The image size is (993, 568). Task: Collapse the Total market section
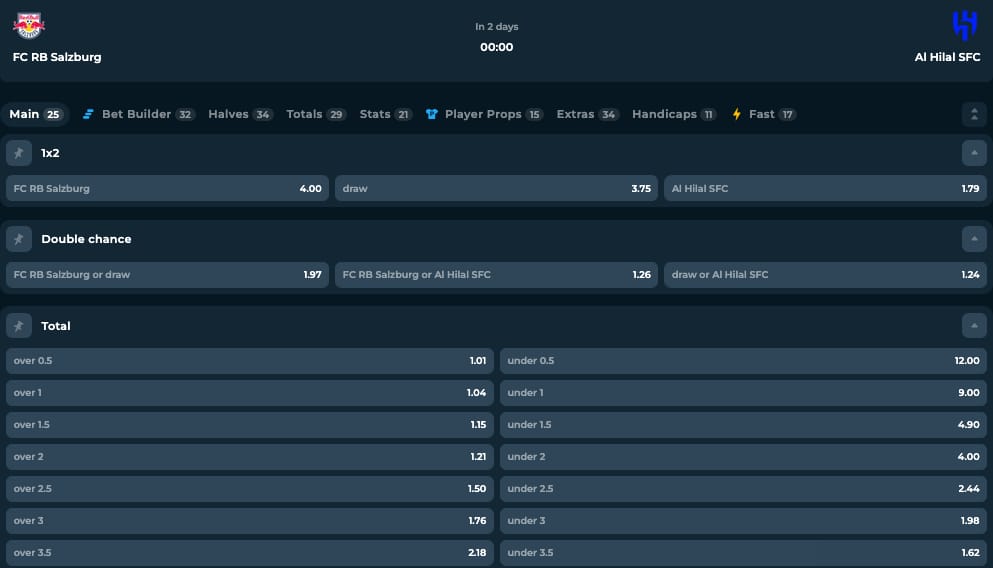pyautogui.click(x=974, y=326)
